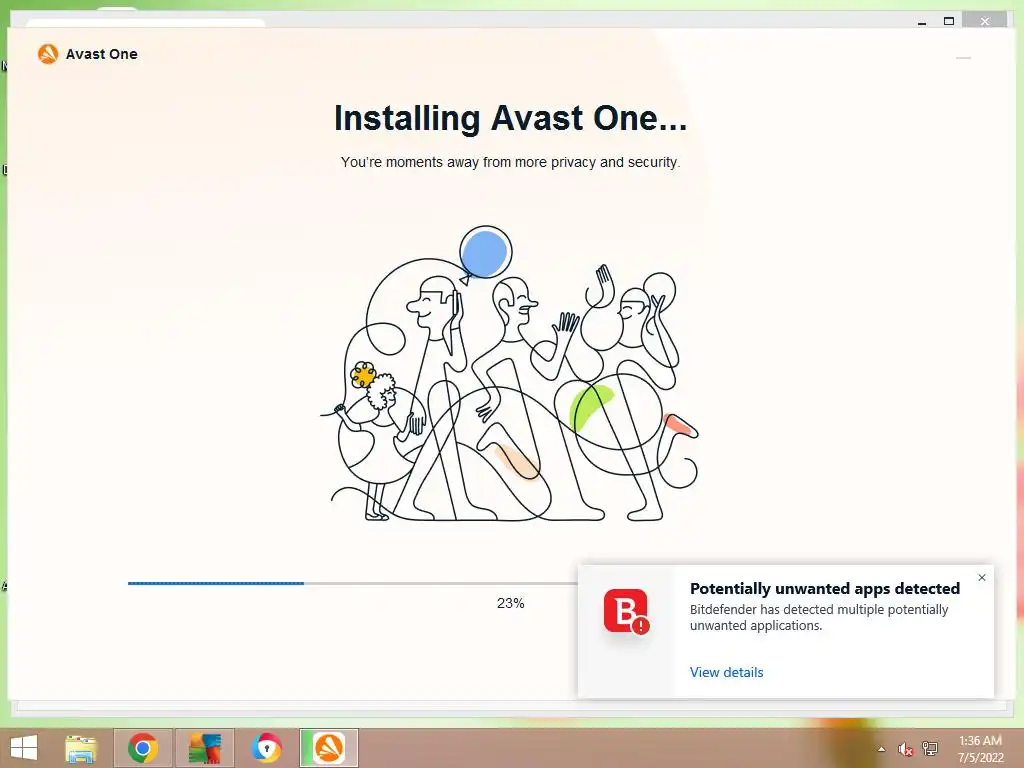The image size is (1024, 768).
Task: Maximize the background window in its title bar
Action: [949, 22]
